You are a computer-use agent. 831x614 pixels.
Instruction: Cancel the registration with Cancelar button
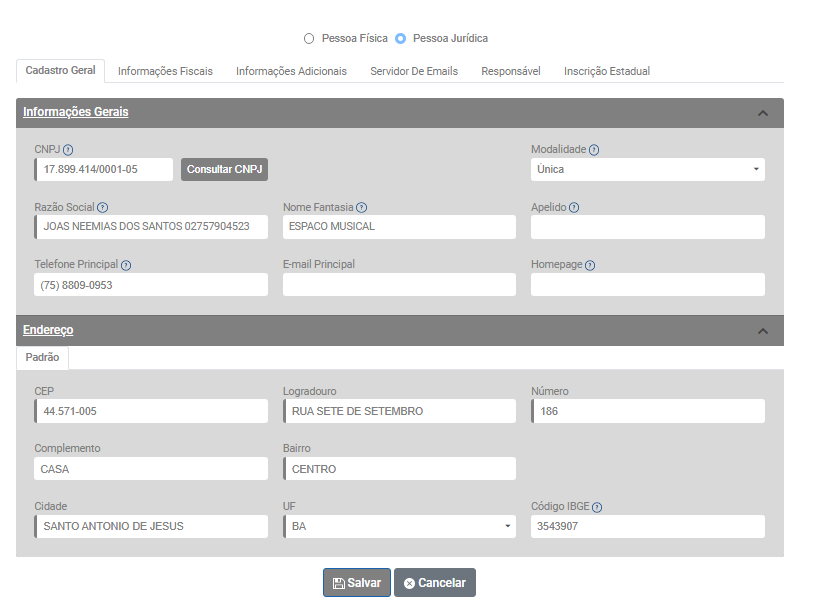click(x=435, y=583)
